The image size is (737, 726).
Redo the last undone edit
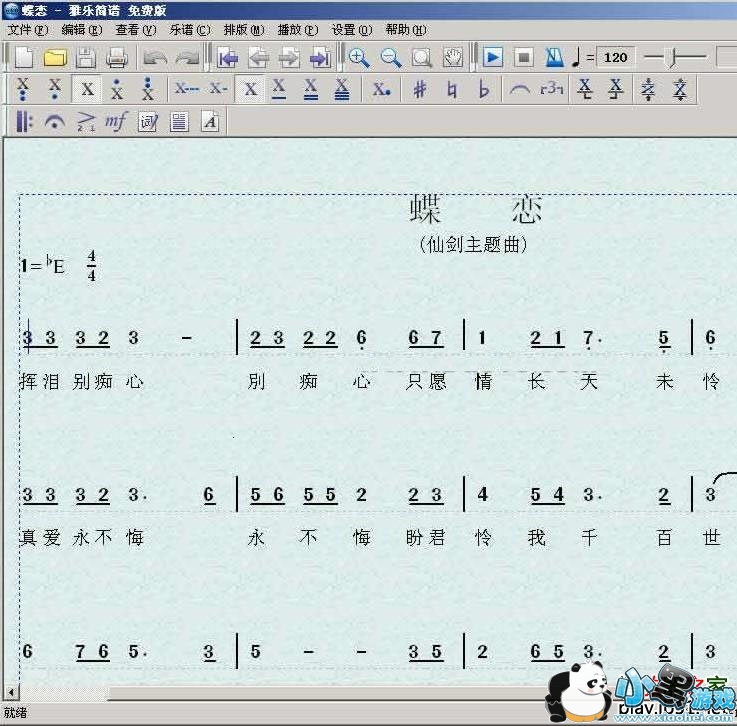click(187, 58)
